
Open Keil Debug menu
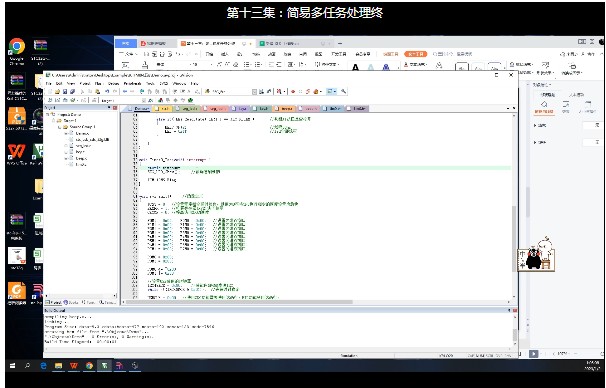coord(113,83)
